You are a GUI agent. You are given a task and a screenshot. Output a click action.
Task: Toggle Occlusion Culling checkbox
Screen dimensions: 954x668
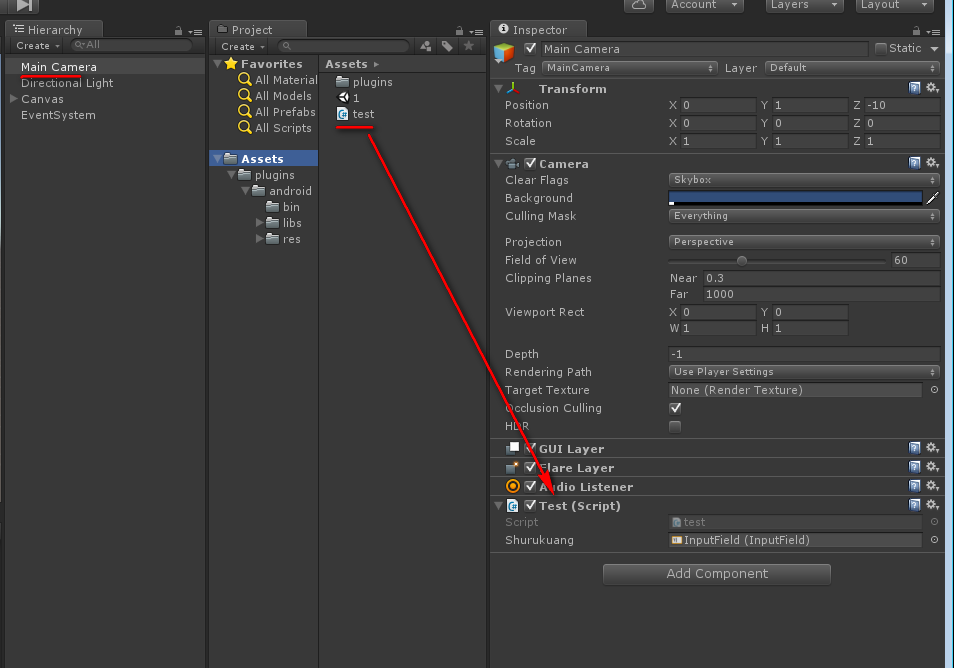point(675,408)
